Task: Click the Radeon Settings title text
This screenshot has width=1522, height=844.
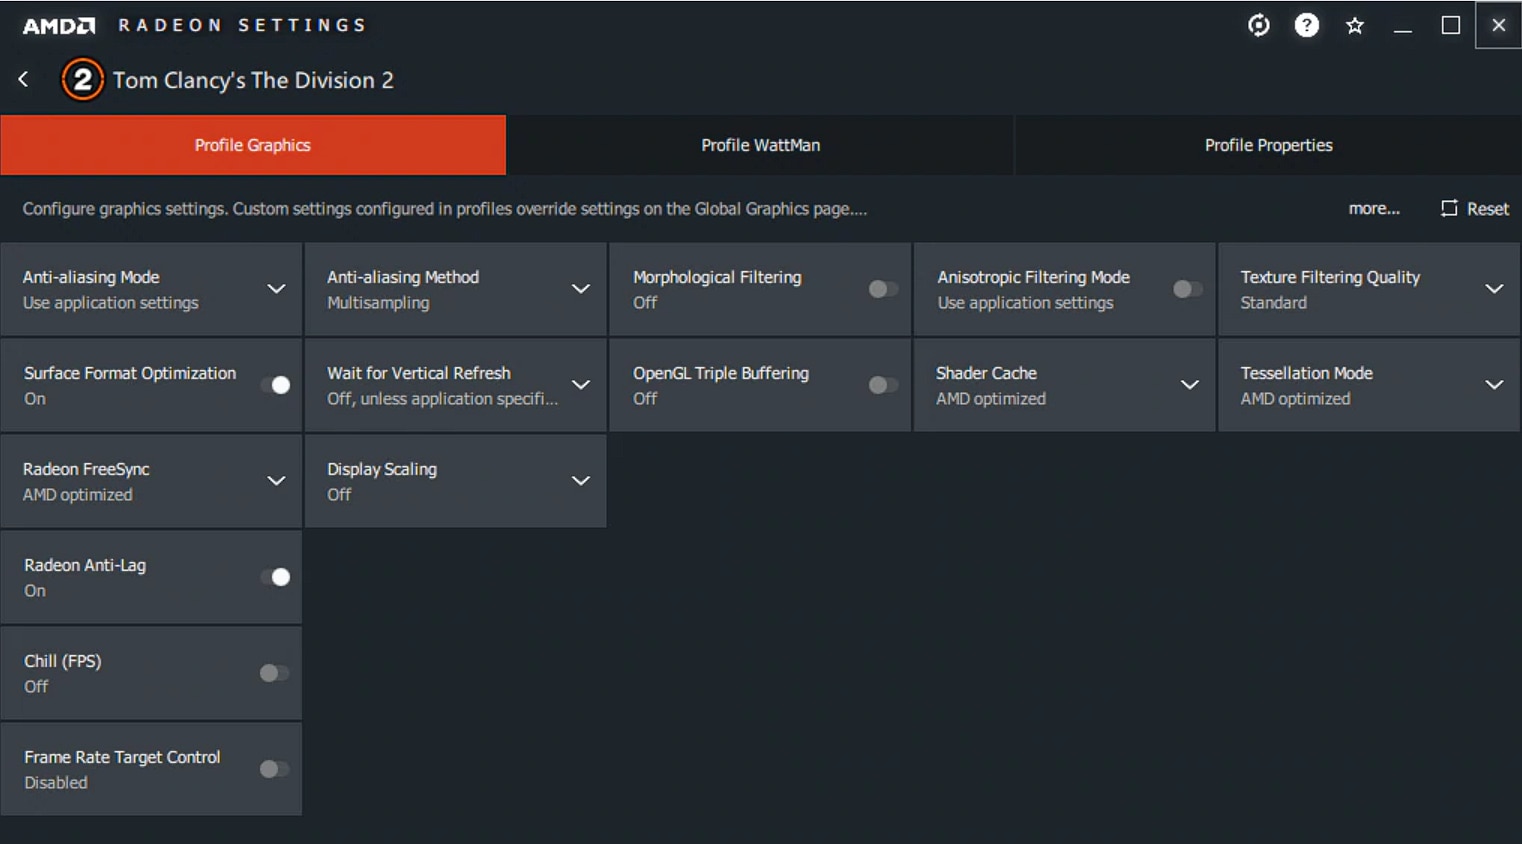Action: tap(243, 25)
